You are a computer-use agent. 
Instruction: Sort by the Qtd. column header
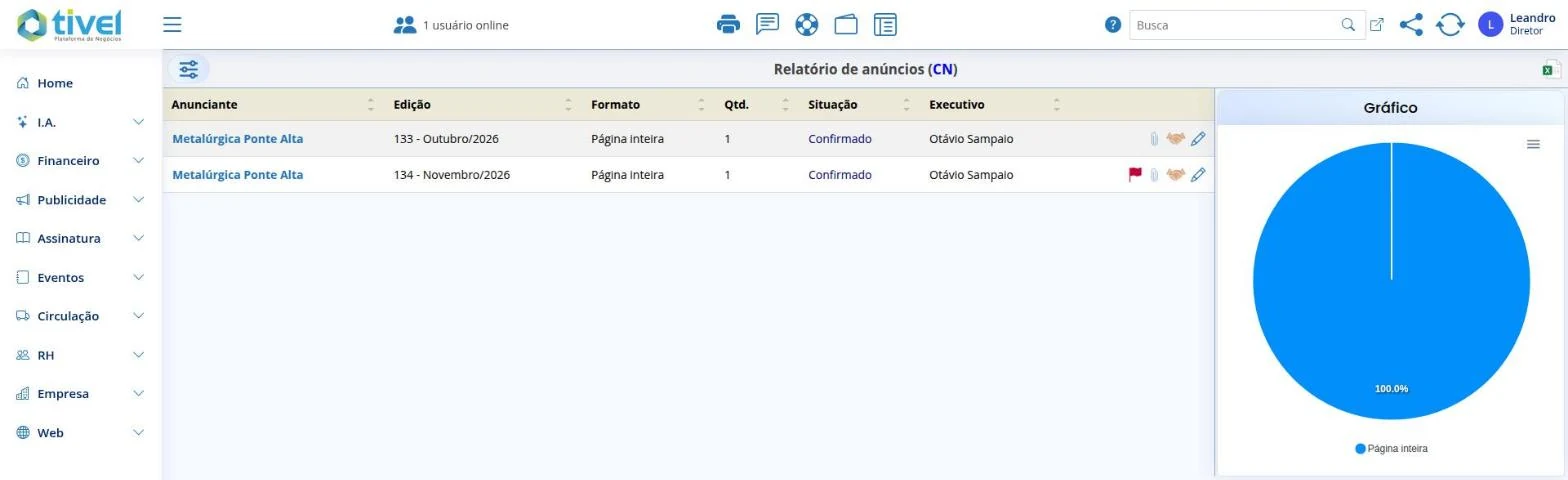[x=757, y=104]
